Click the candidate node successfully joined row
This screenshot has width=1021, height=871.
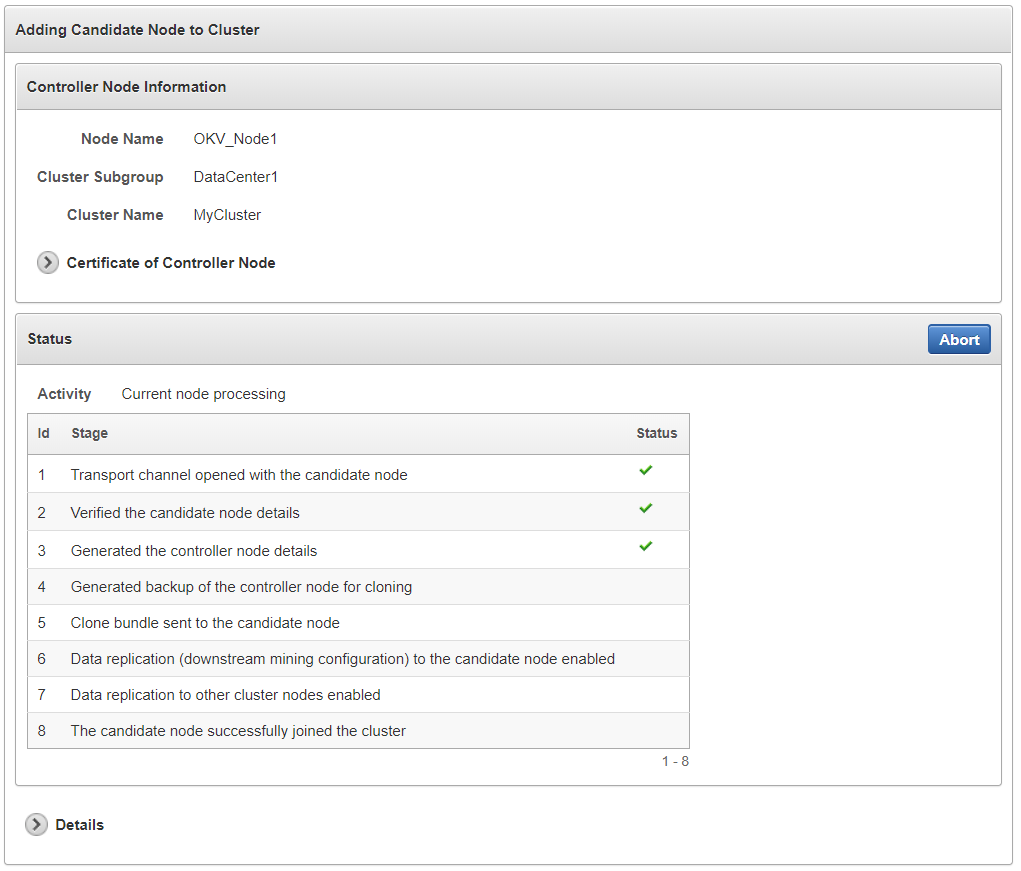[x=238, y=731]
